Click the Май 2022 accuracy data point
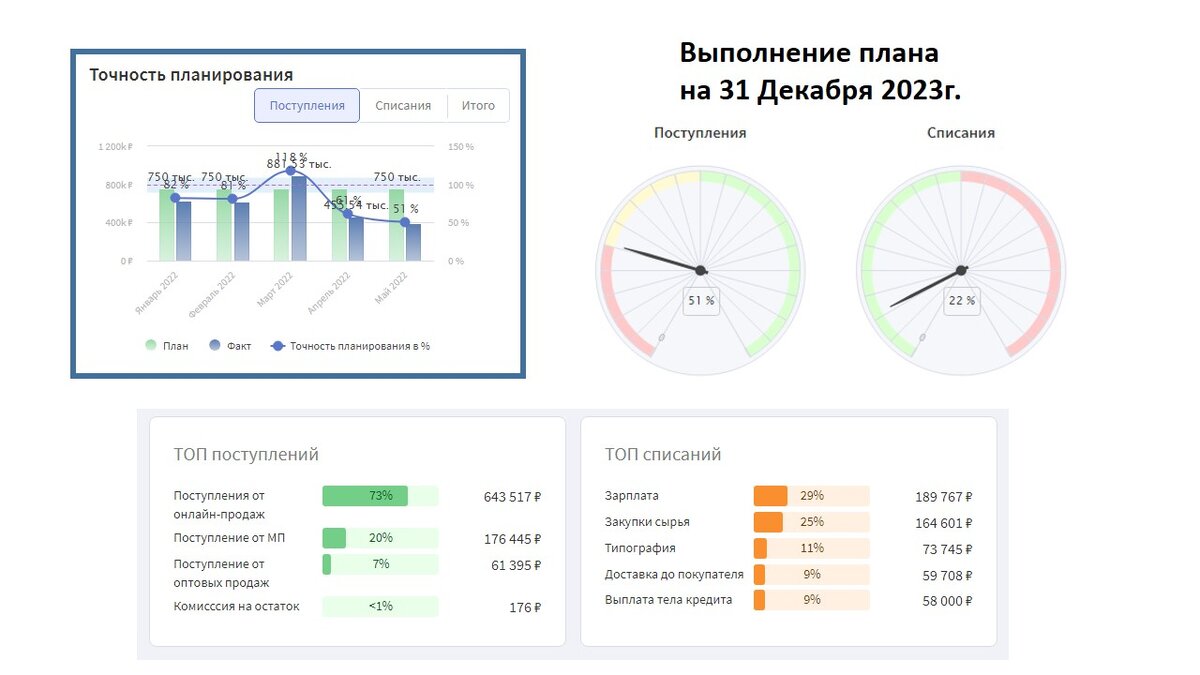 [x=405, y=222]
